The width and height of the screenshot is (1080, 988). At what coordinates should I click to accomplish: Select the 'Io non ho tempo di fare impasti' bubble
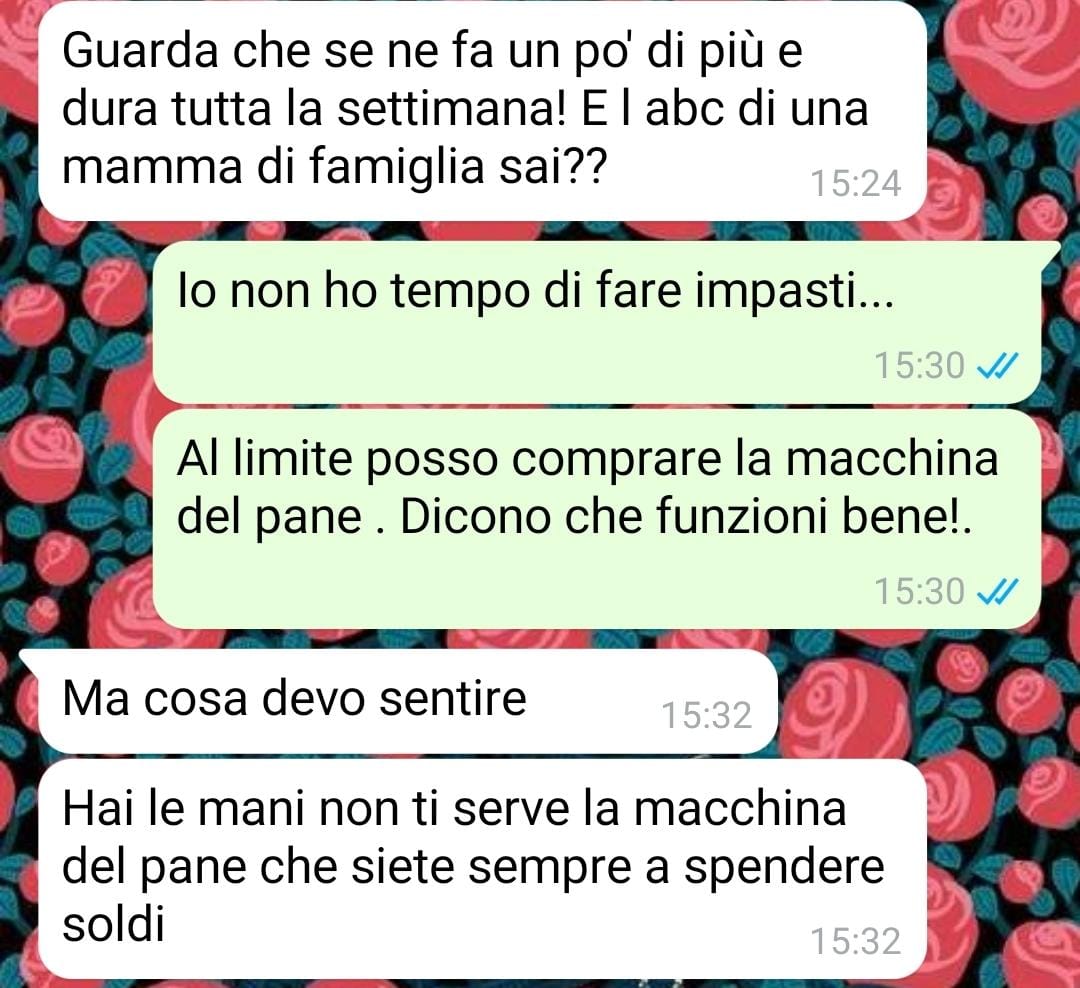pos(596,322)
